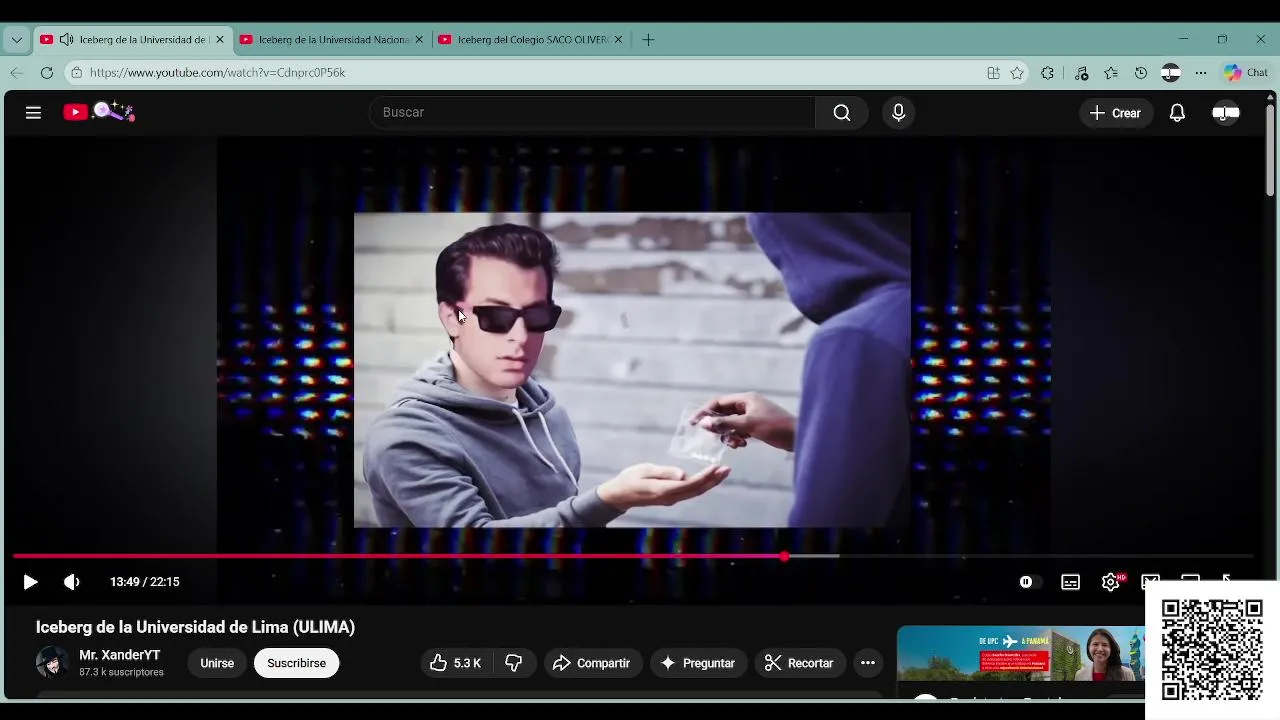Screen dimensions: 1280x720
Task: Click video title Iceberg de la Universidad de Lima
Action: 195,627
